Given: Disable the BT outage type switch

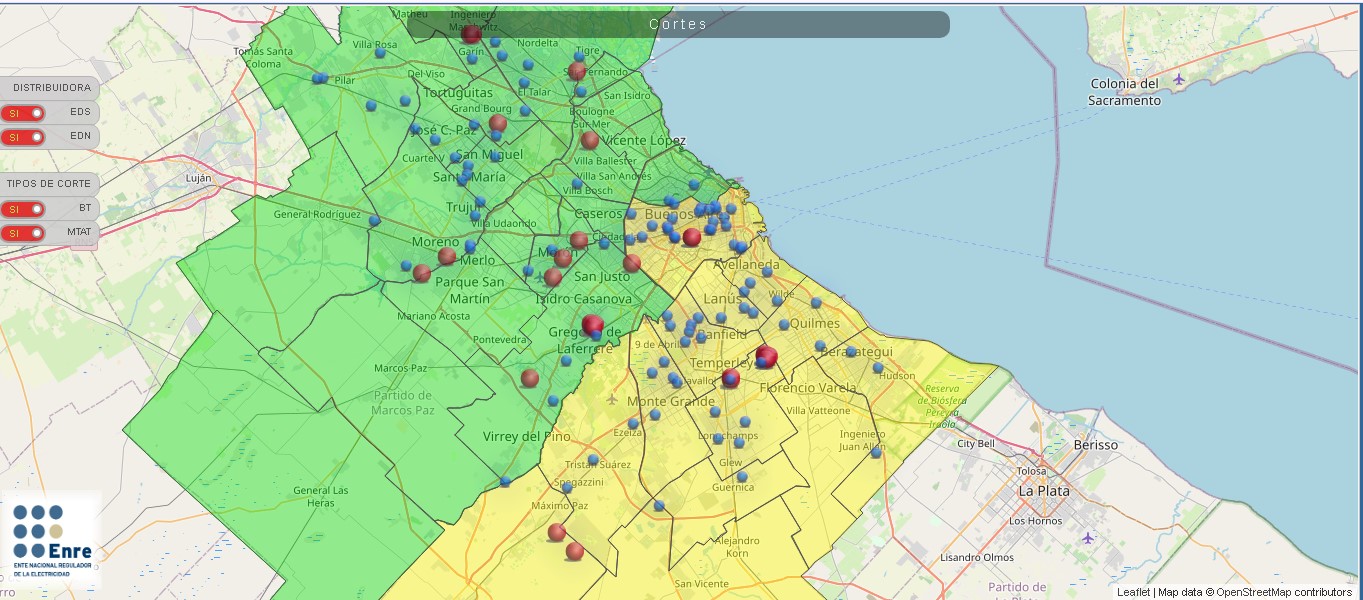Looking at the screenshot, I should 22,209.
